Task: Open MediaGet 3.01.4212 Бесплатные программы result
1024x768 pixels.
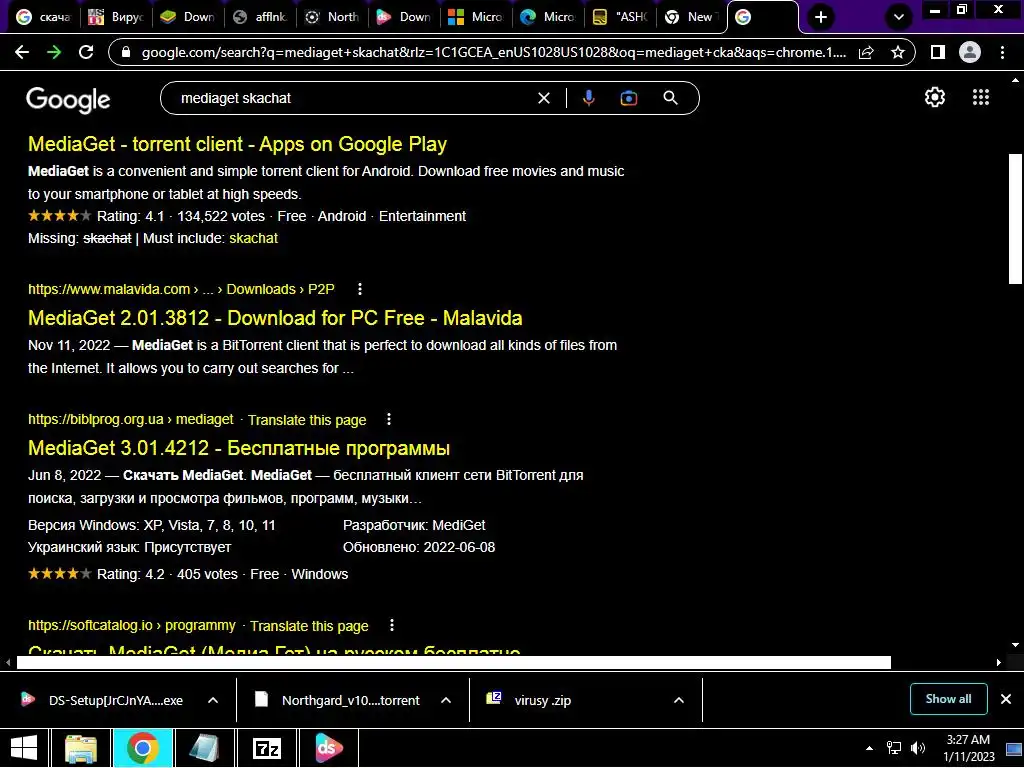Action: (x=239, y=449)
